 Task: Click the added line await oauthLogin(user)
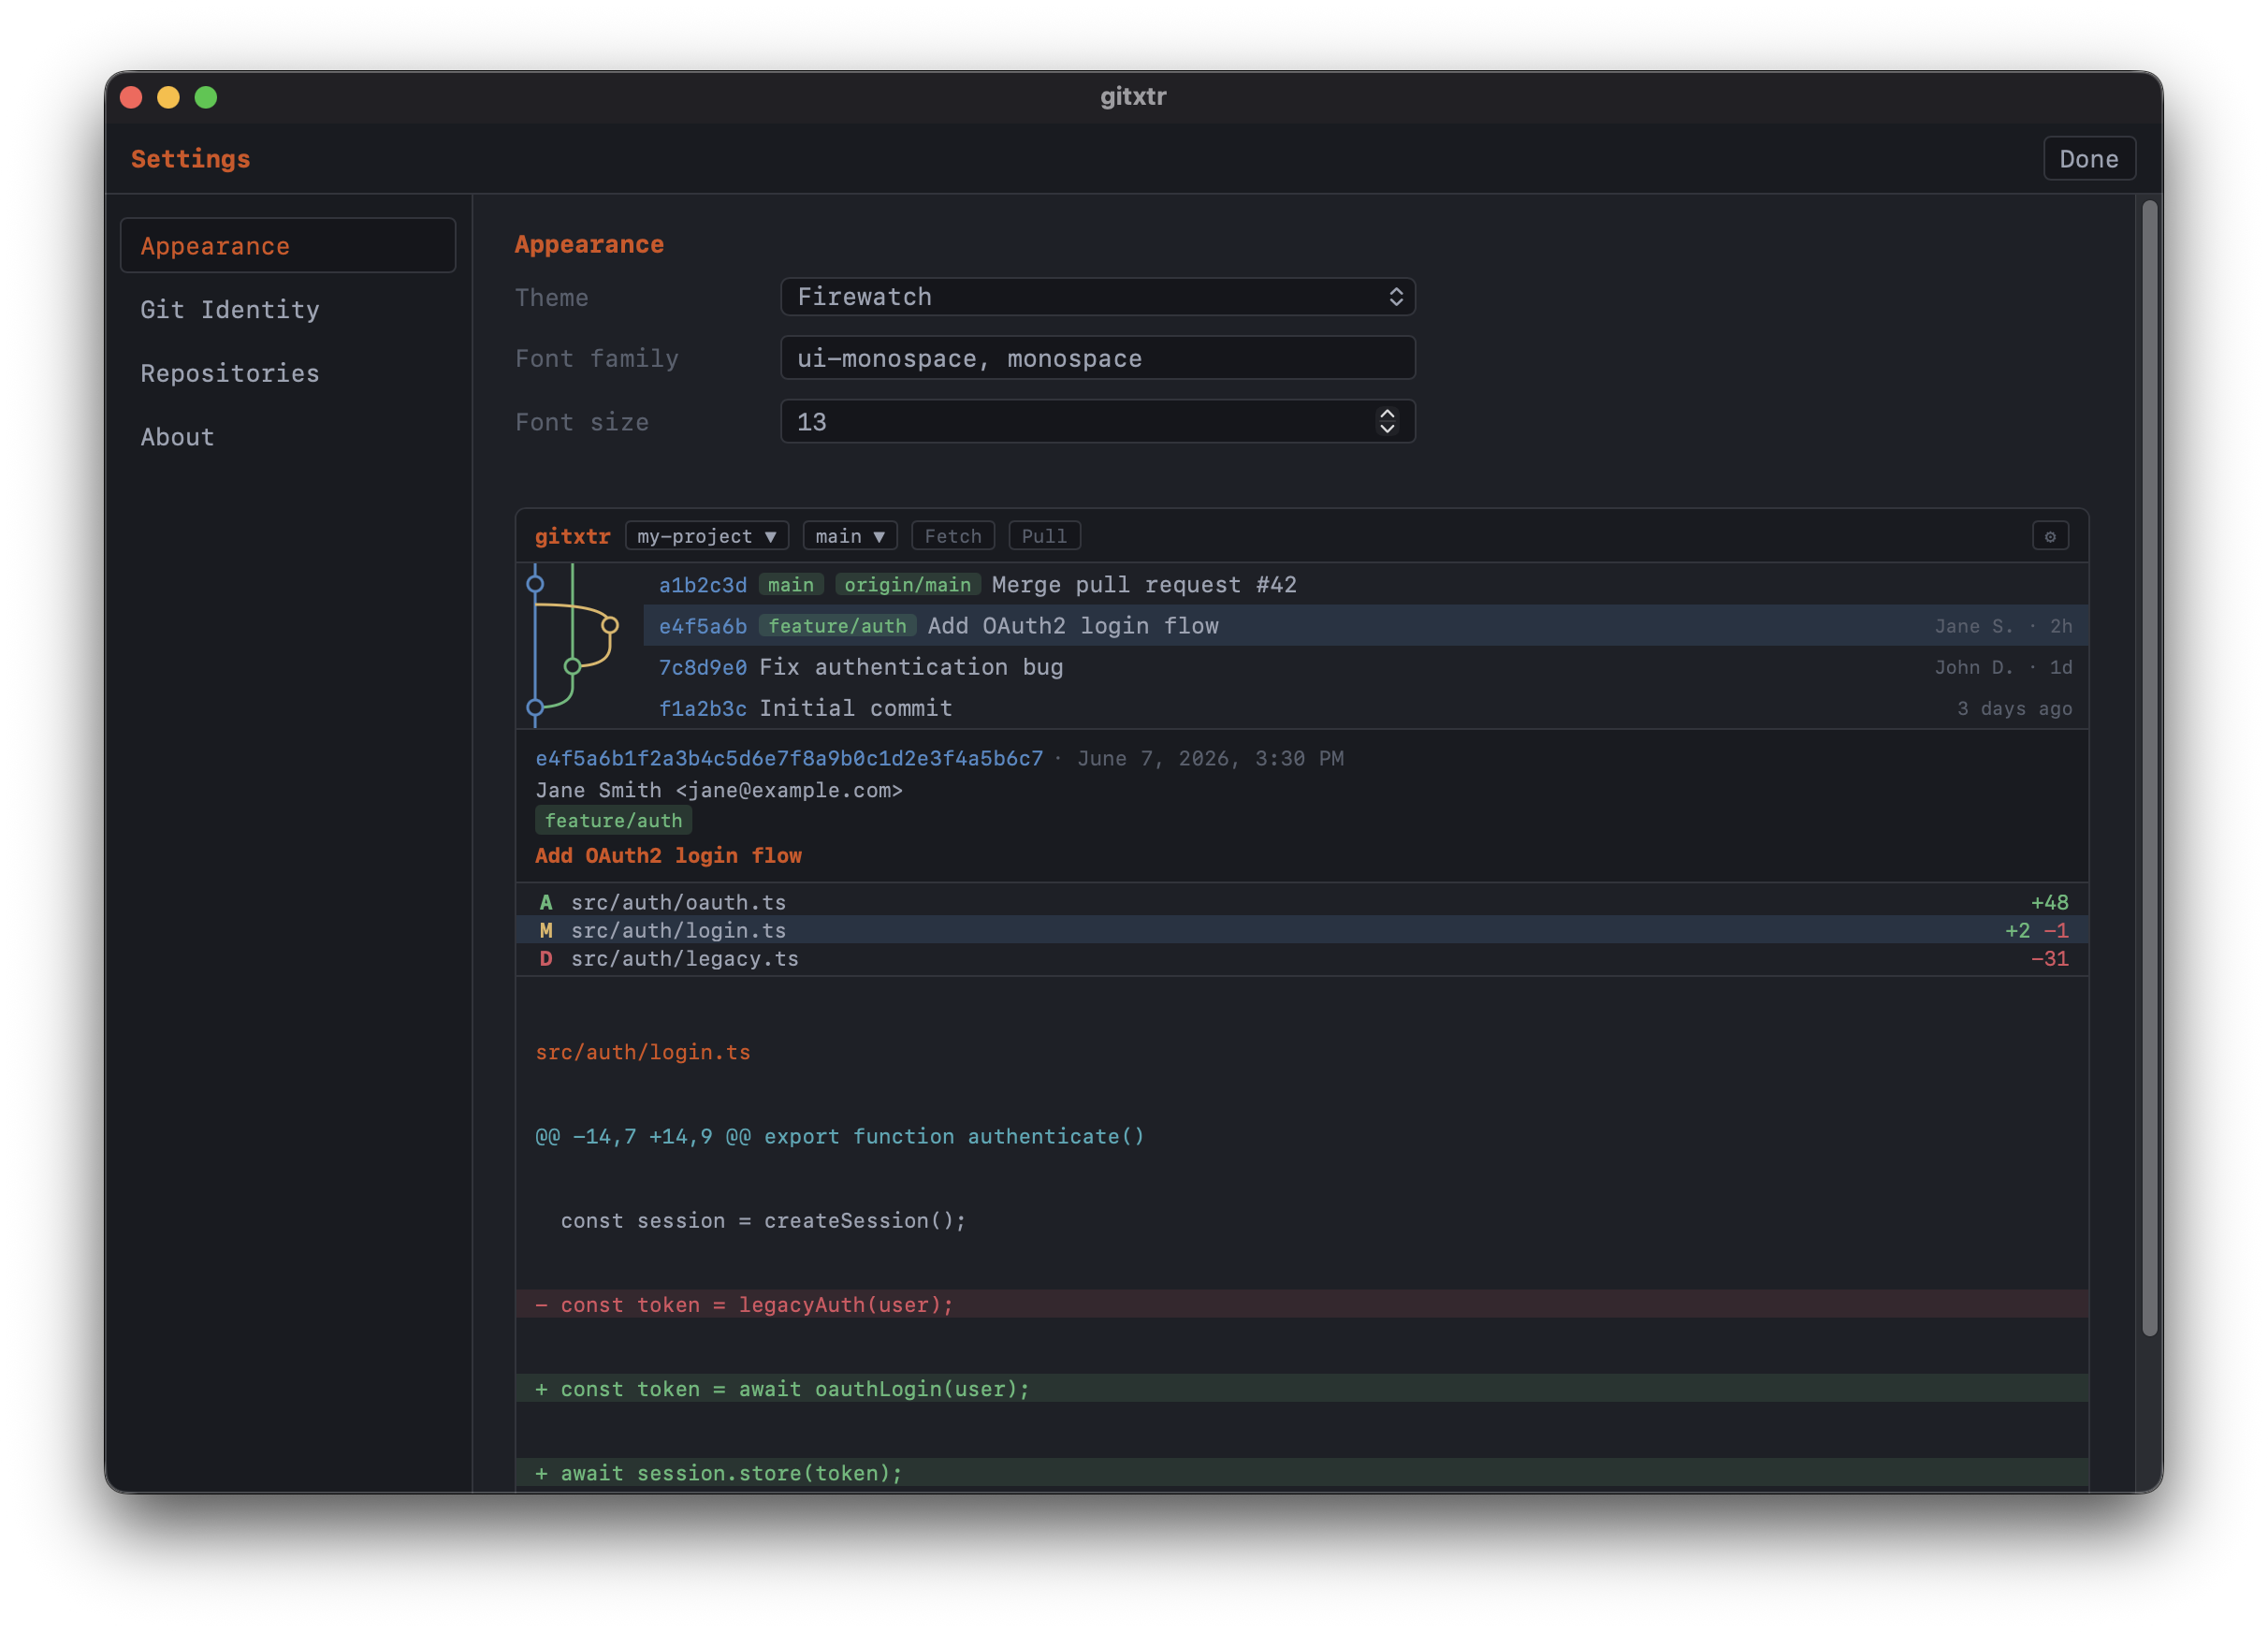point(1302,1388)
